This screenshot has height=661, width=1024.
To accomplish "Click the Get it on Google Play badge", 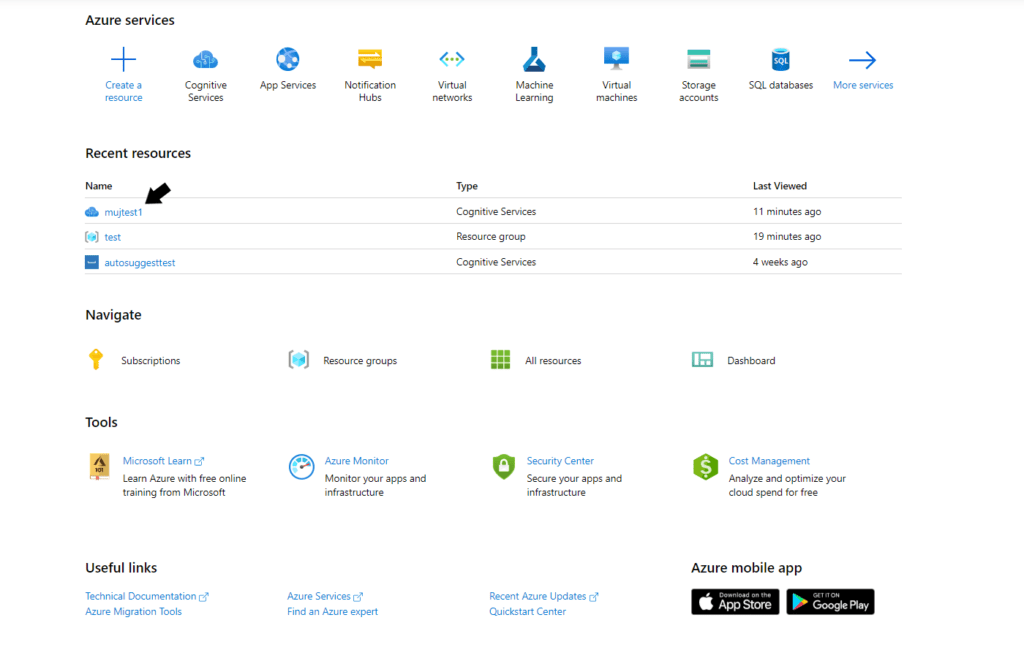I will [830, 601].
